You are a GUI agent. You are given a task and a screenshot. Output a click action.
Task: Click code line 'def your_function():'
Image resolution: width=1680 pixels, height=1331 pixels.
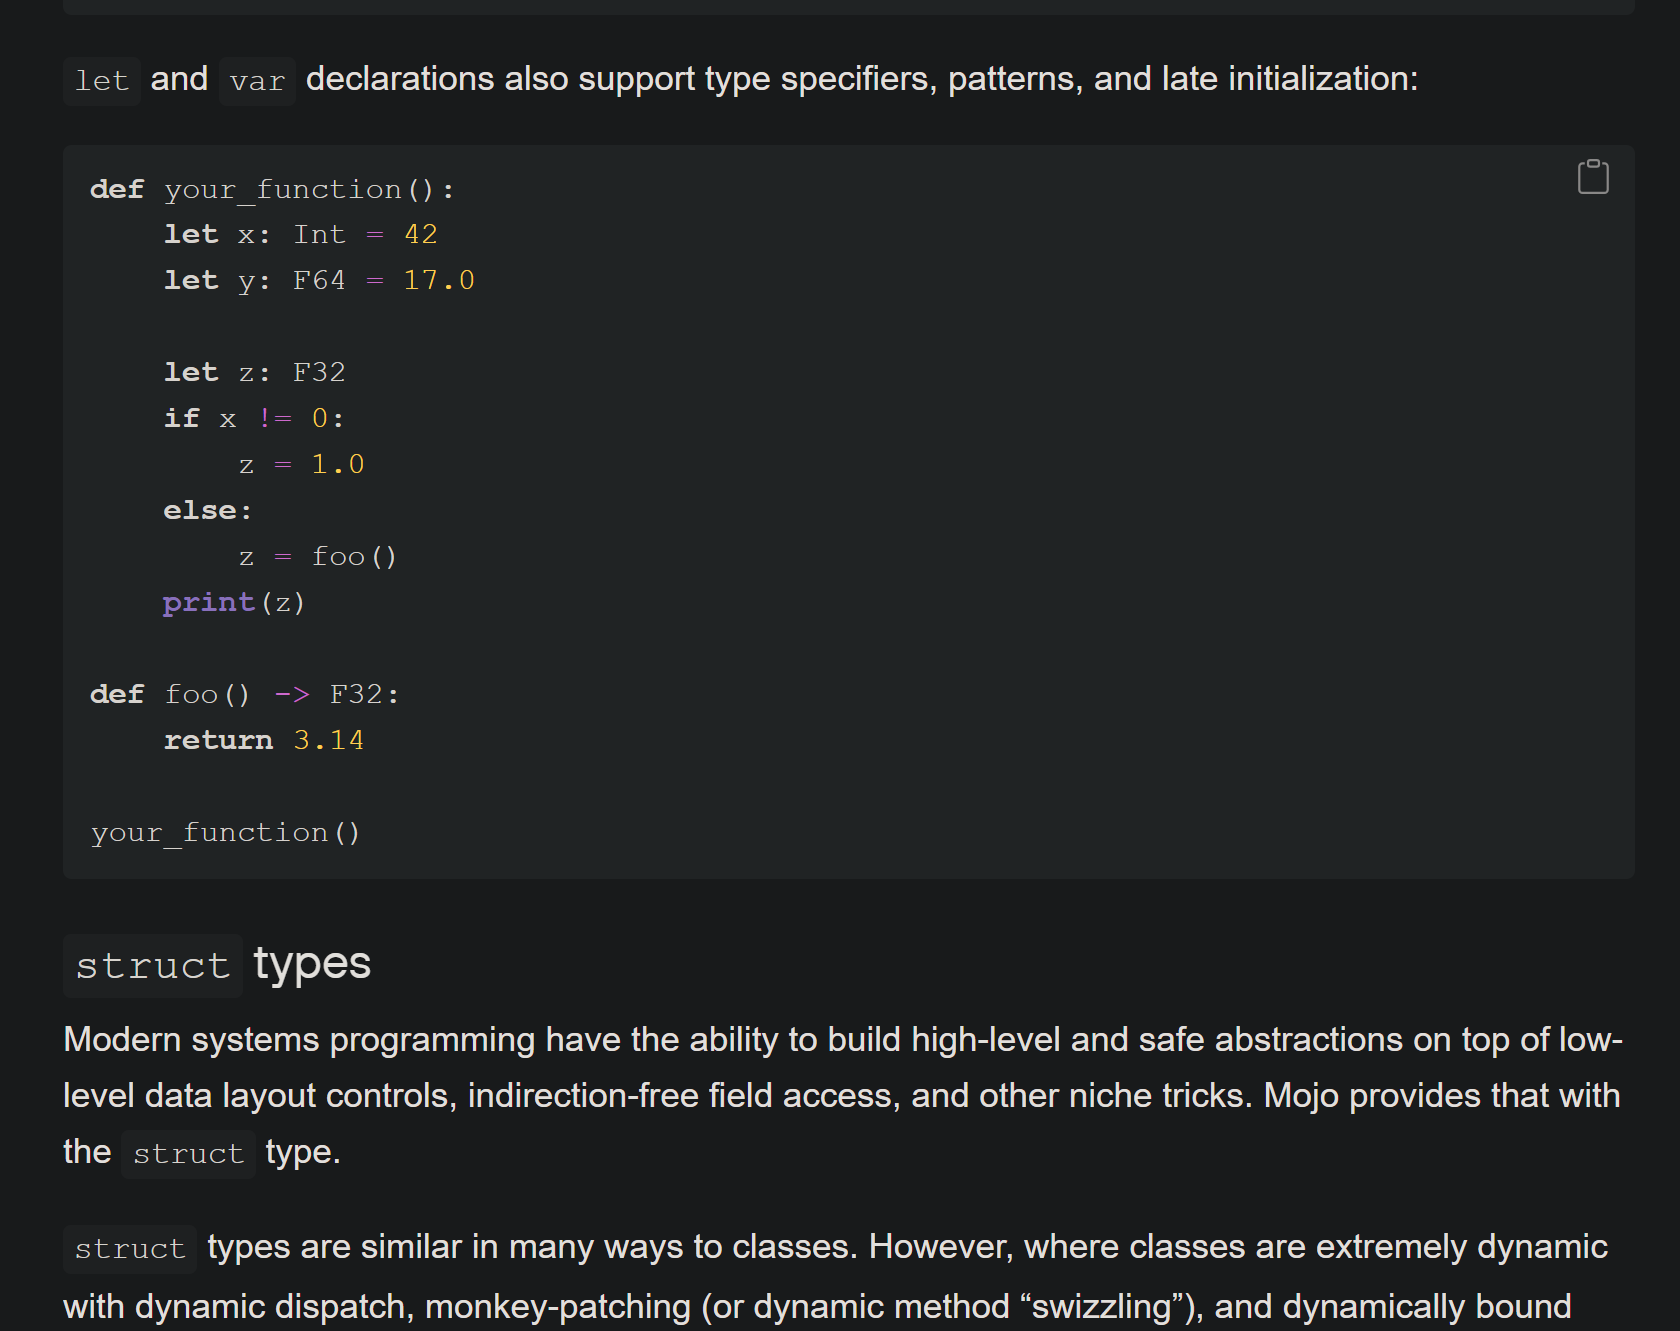coord(273,189)
